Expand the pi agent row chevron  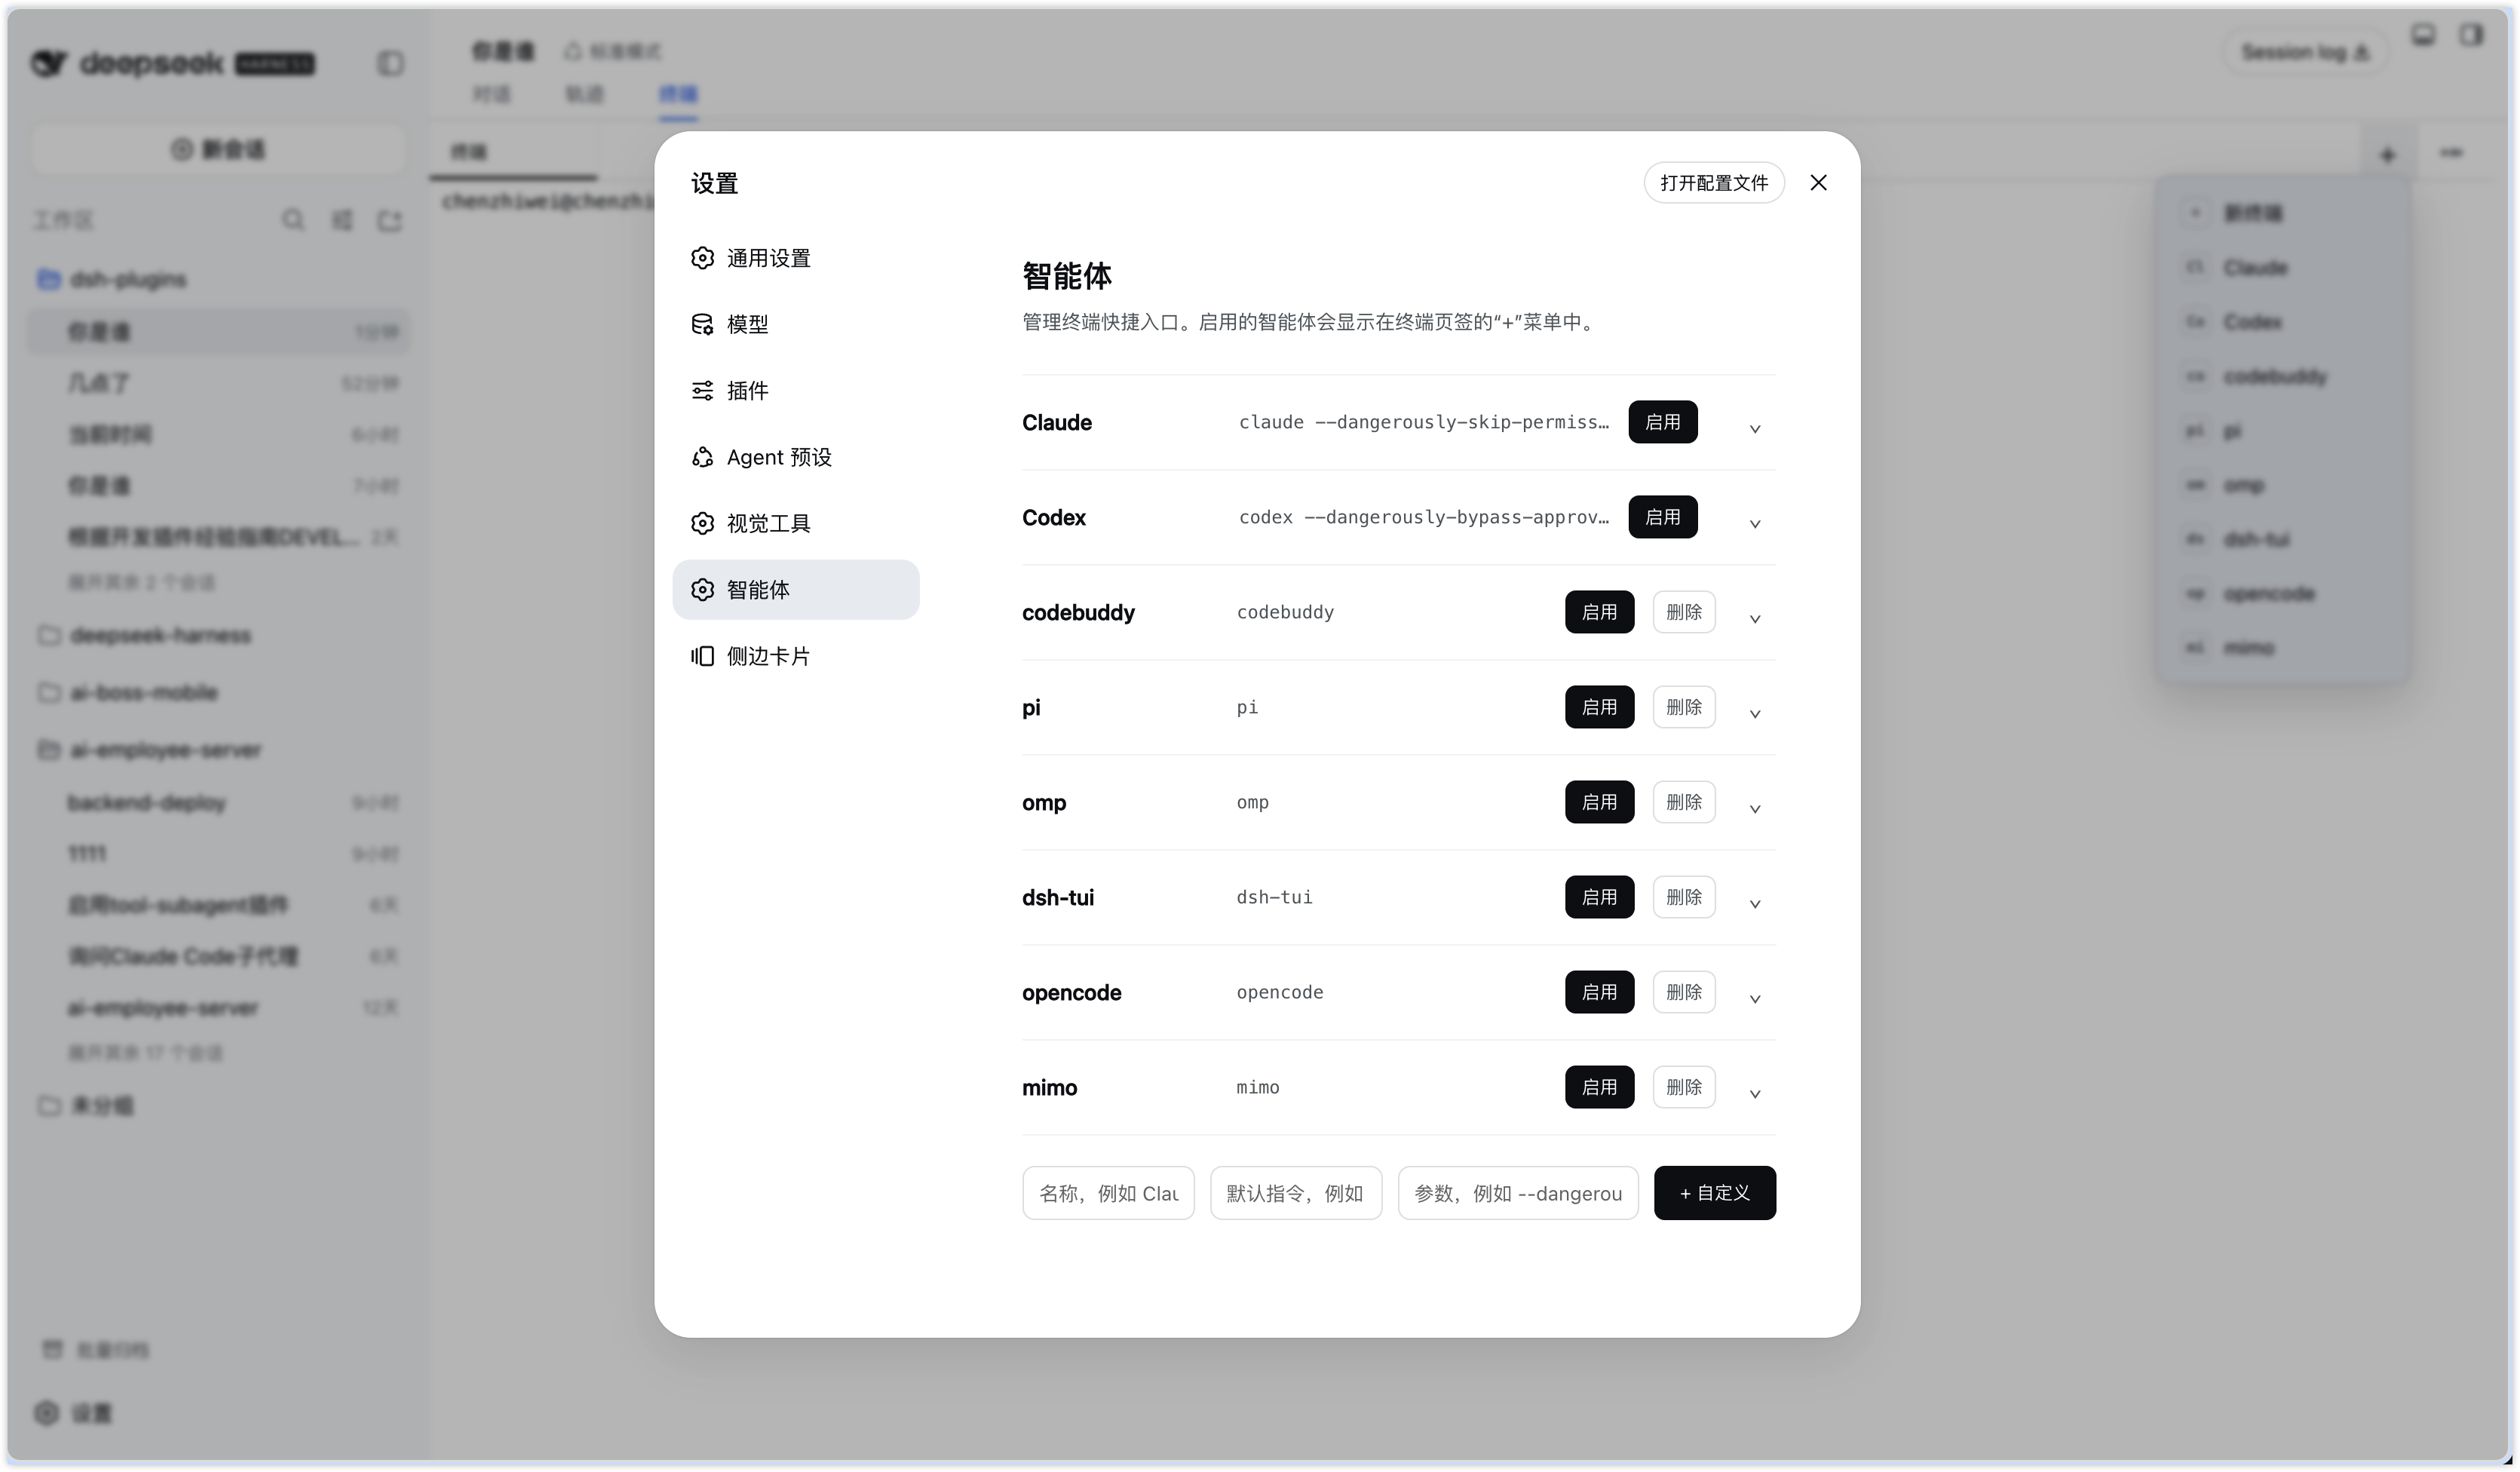coord(1754,714)
